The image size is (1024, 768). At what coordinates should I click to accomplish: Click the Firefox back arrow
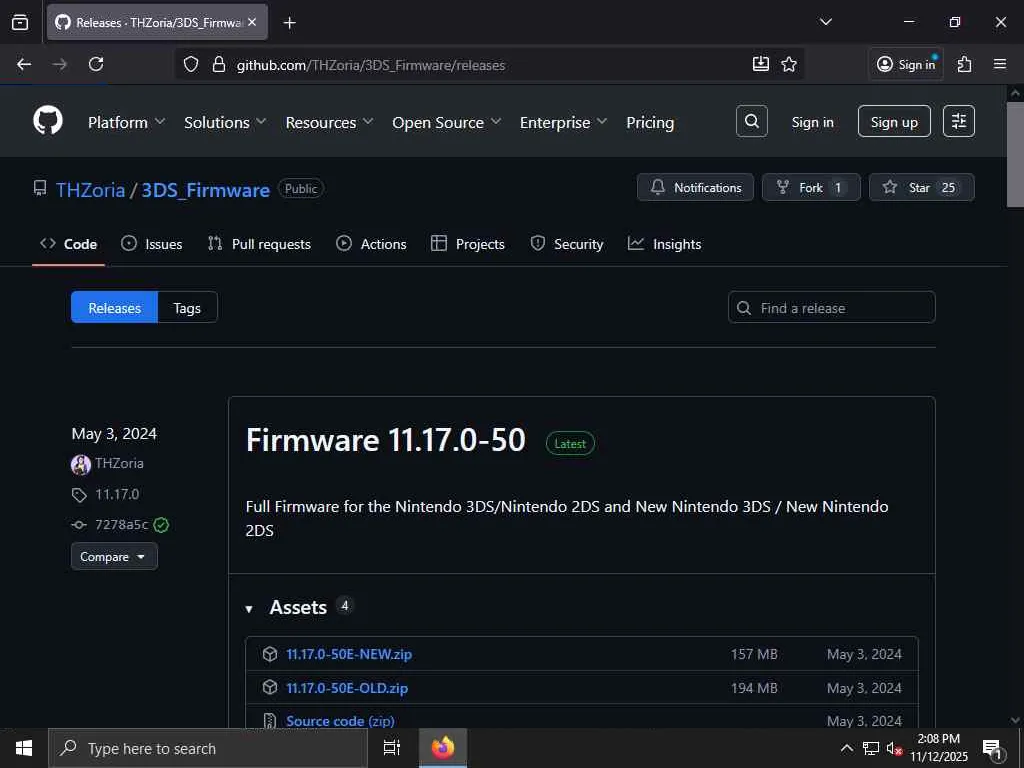tap(24, 64)
